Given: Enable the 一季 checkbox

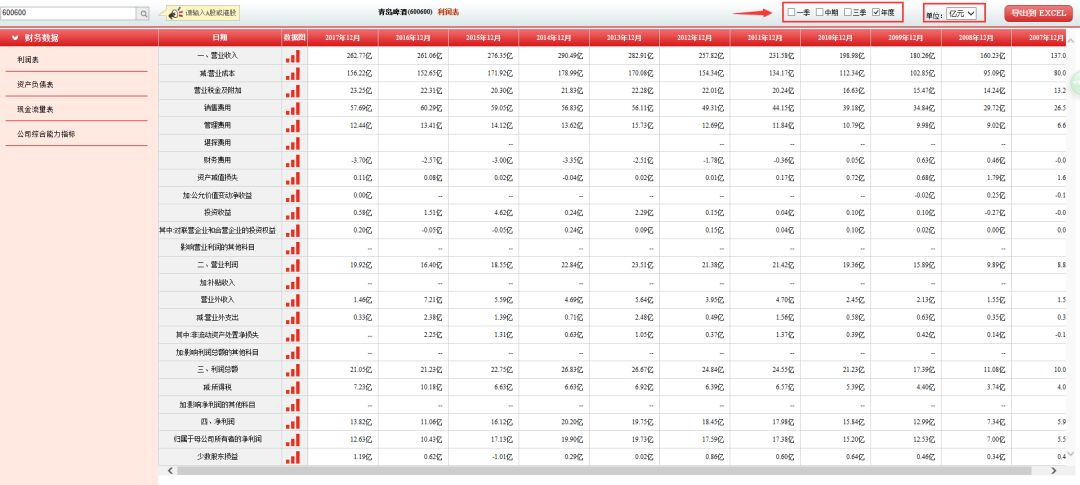Looking at the screenshot, I should (x=791, y=12).
